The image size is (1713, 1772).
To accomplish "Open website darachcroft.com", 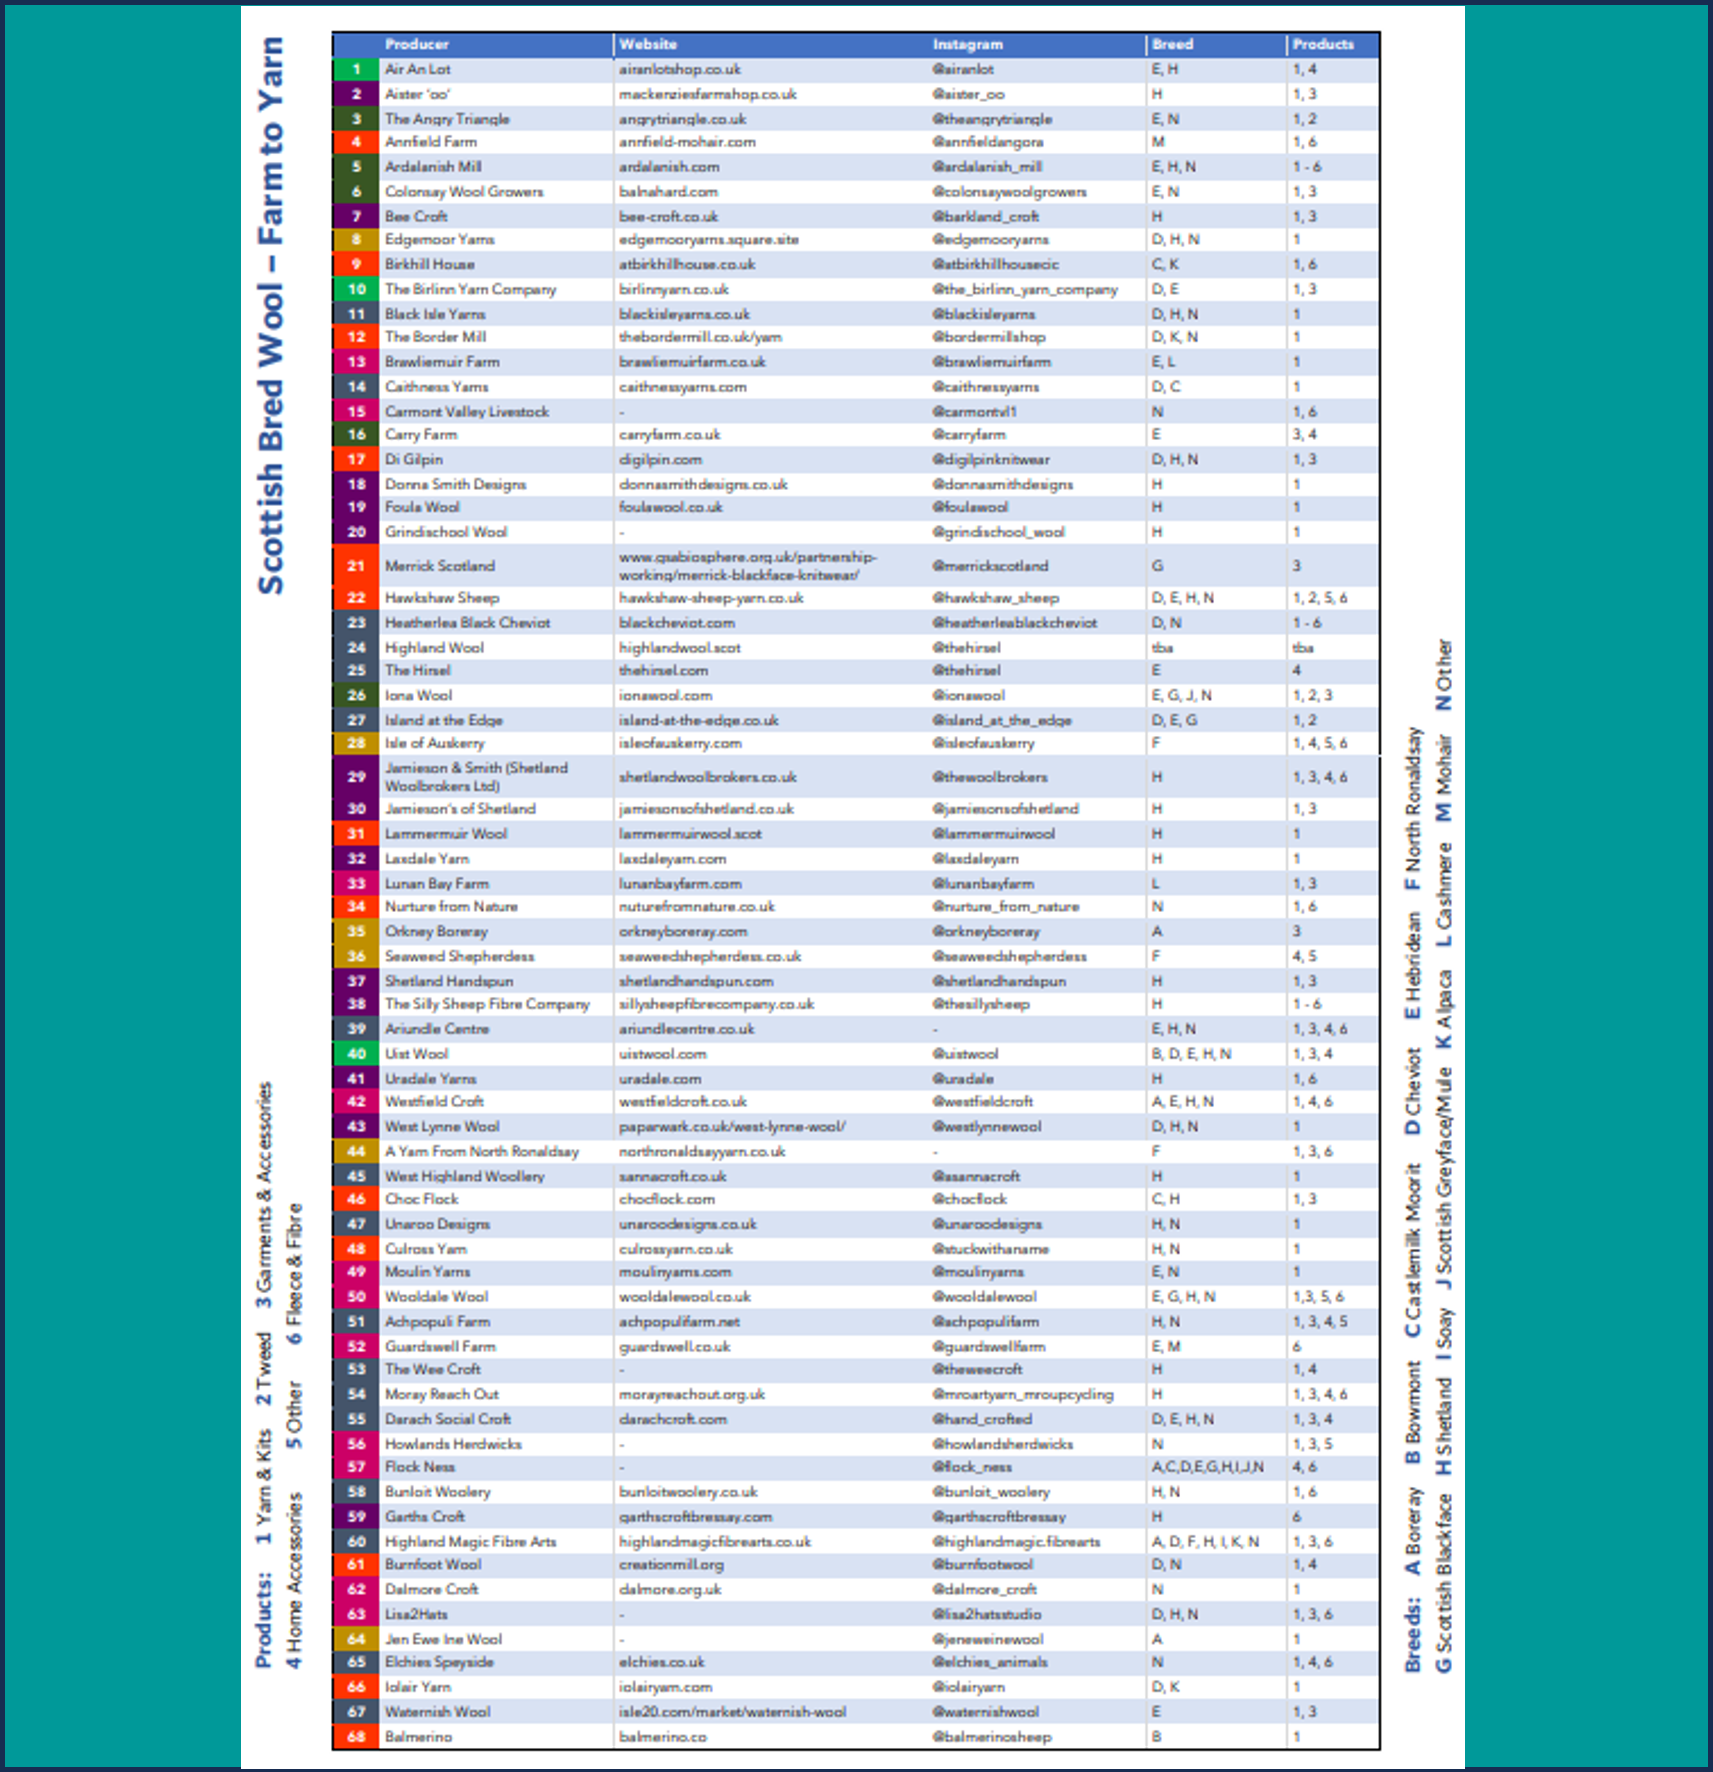I will [x=672, y=1419].
